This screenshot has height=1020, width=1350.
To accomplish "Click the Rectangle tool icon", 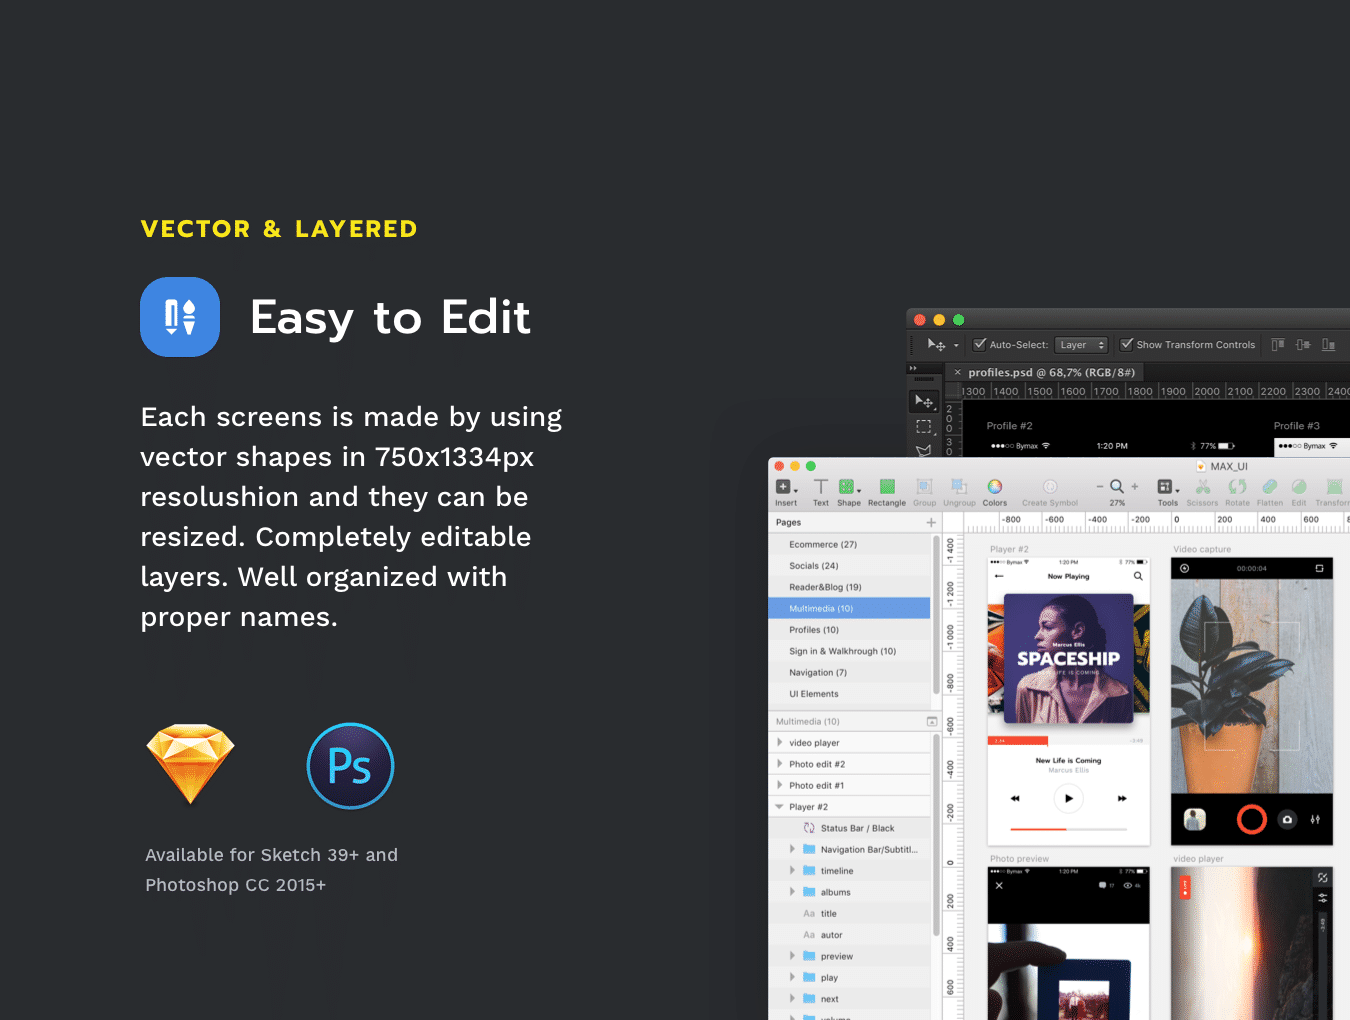I will point(886,487).
